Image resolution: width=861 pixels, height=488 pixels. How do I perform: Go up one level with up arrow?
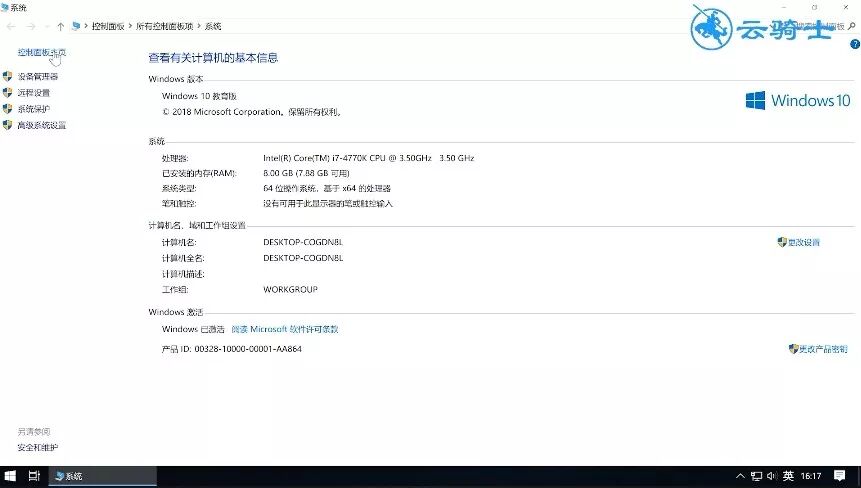click(x=60, y=26)
